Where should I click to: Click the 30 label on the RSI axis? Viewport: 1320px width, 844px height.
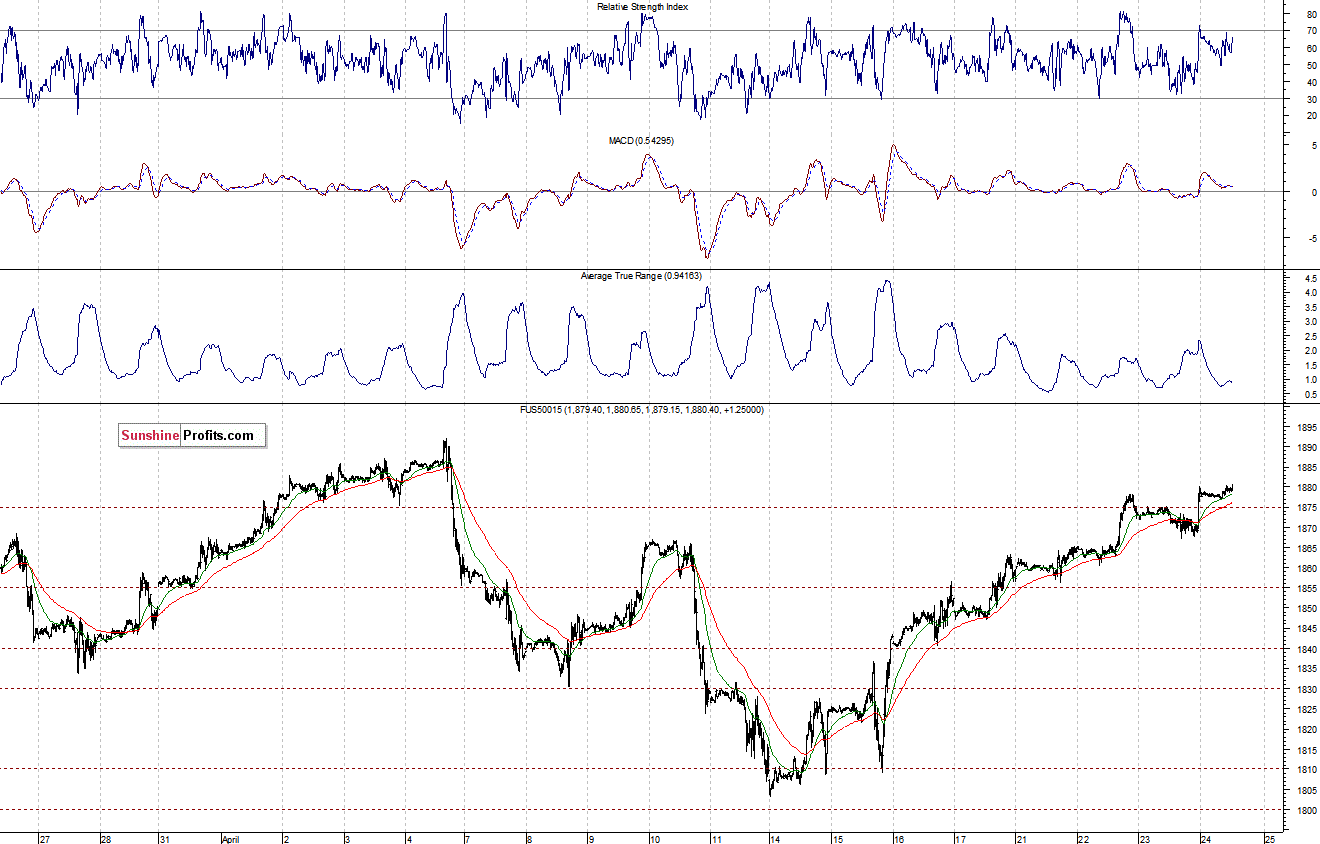[1311, 99]
